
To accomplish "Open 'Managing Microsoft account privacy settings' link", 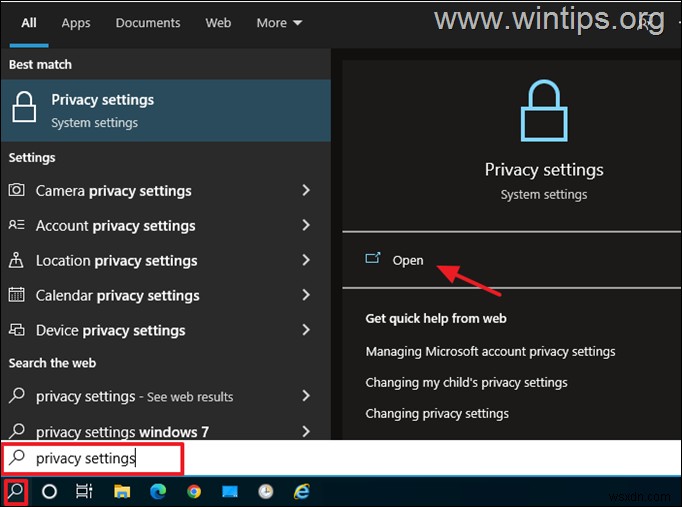I will point(490,351).
